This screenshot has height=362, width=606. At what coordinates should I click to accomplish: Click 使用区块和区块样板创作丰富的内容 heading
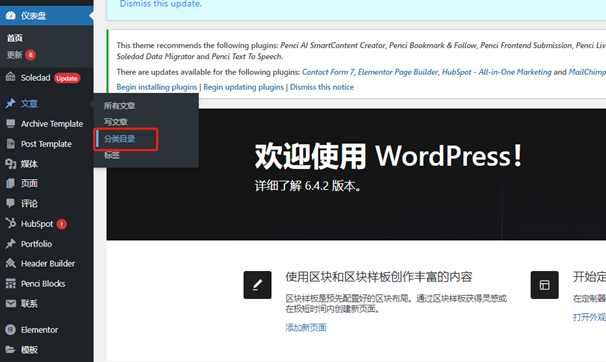click(379, 277)
